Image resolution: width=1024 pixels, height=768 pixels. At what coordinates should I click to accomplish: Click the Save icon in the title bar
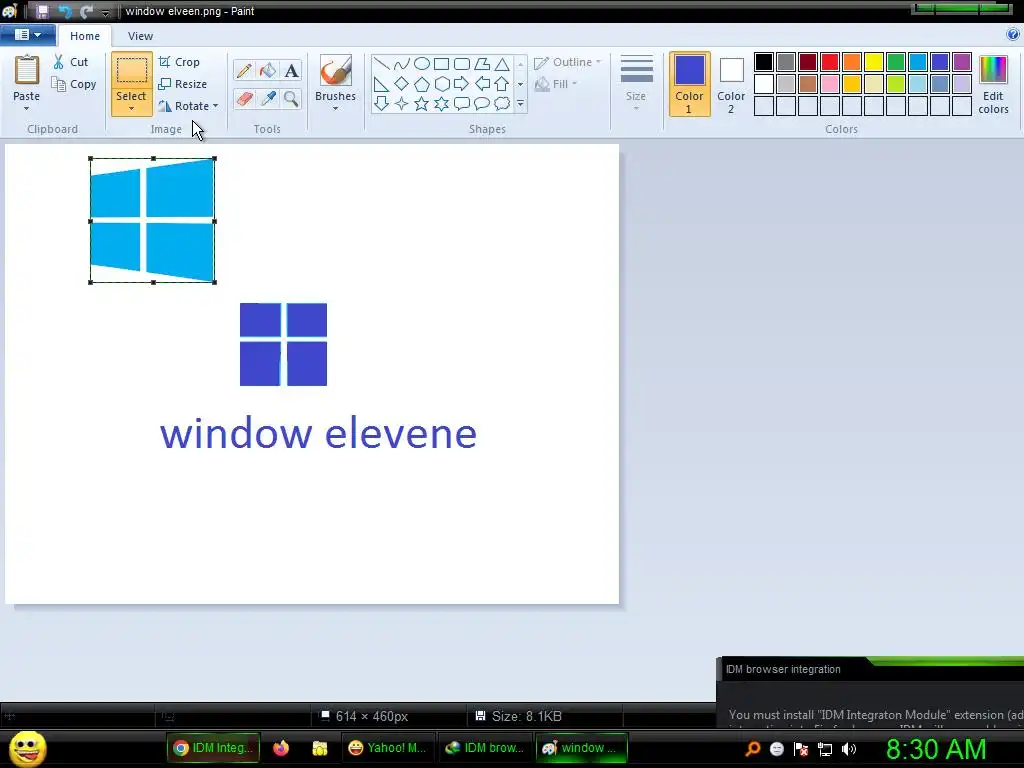pos(42,11)
